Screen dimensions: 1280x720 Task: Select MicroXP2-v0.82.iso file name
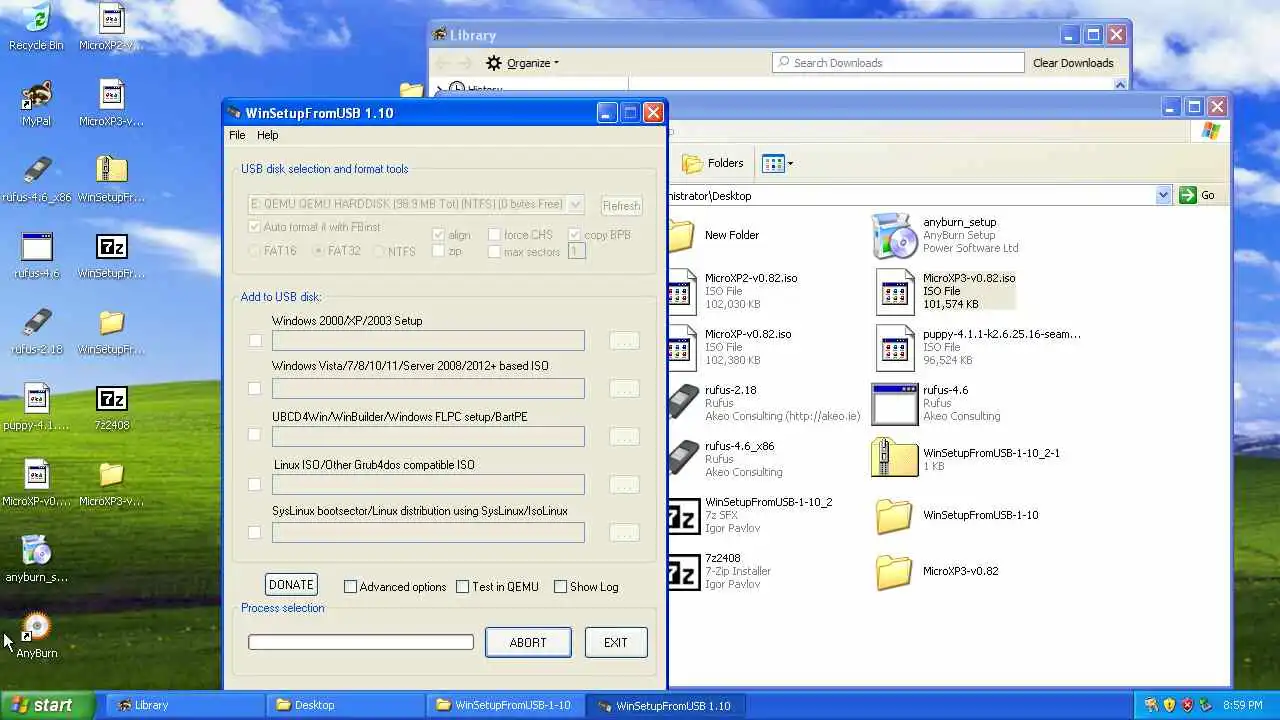point(751,278)
